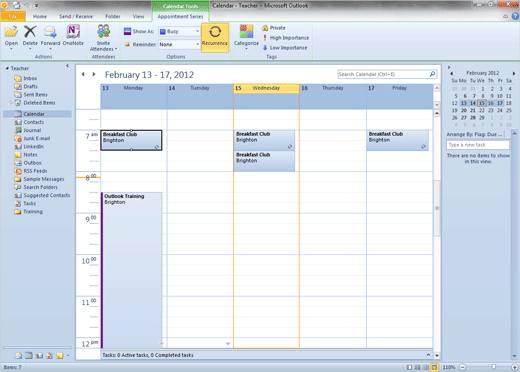Select February 22 in mini calendar

pyautogui.click(x=482, y=110)
